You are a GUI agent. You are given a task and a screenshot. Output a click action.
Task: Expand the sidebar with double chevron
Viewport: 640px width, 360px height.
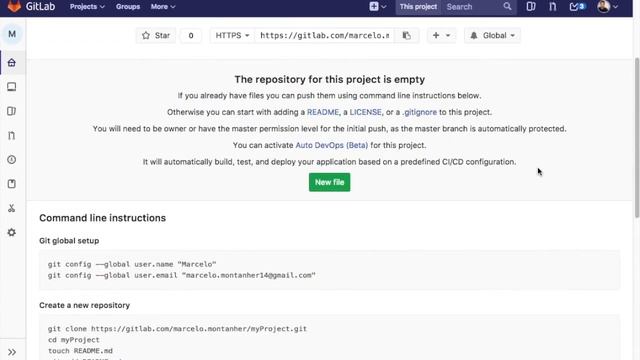click(x=12, y=352)
